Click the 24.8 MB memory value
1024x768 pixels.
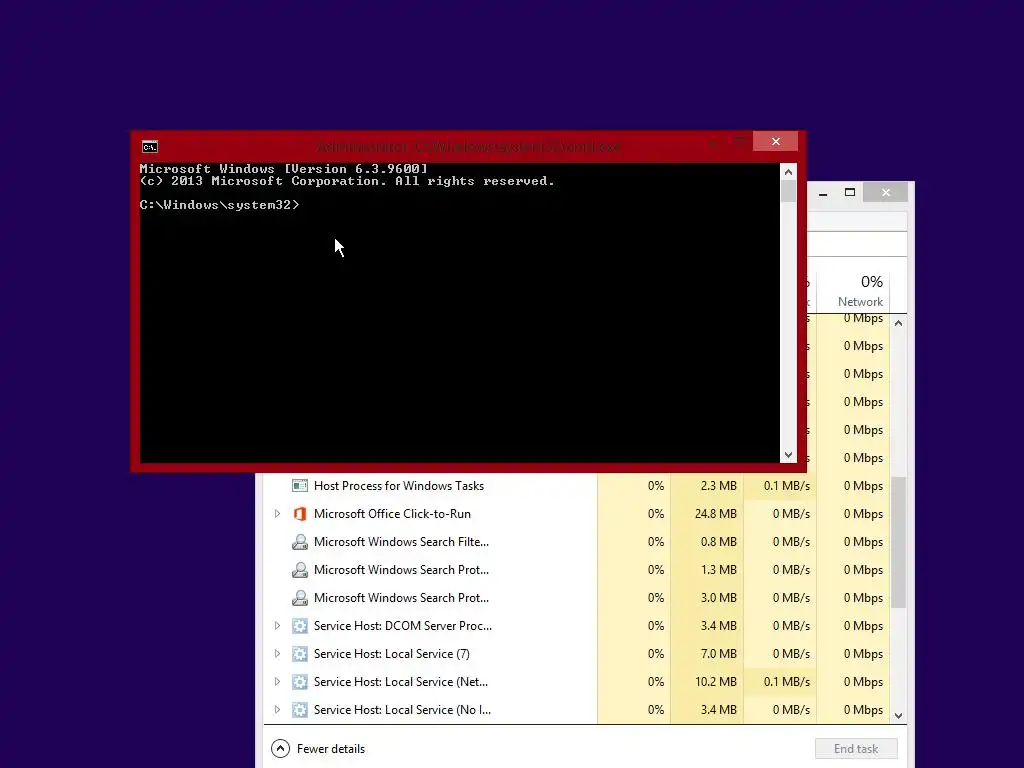click(x=715, y=514)
